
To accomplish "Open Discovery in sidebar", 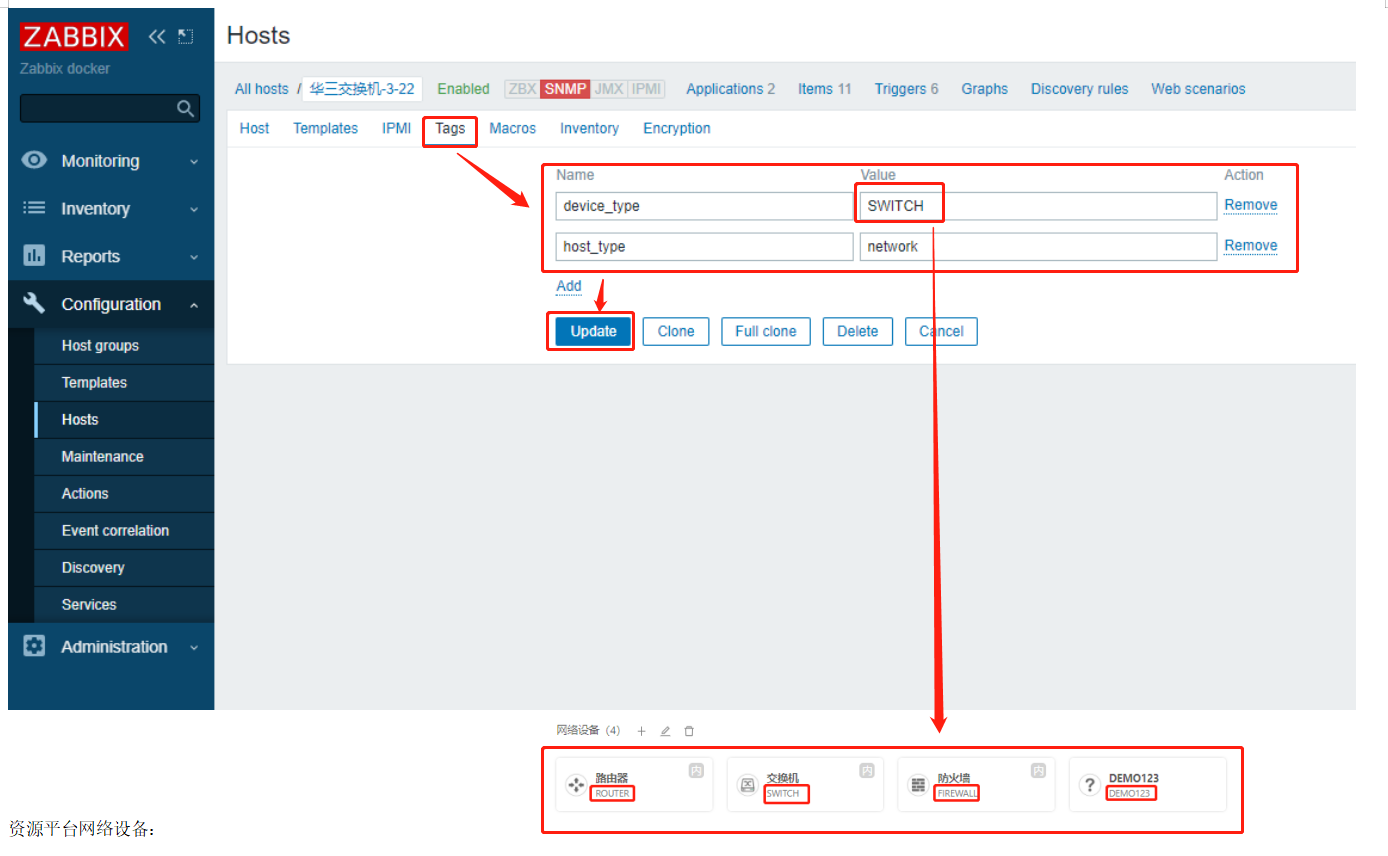I will tap(124, 568).
